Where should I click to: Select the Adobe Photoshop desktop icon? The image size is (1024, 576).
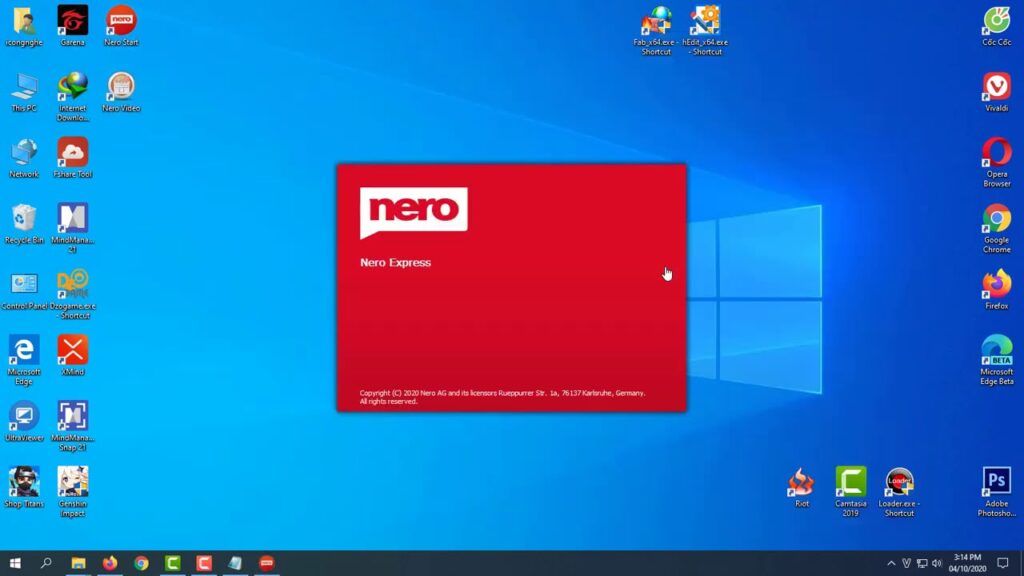[x=997, y=492]
